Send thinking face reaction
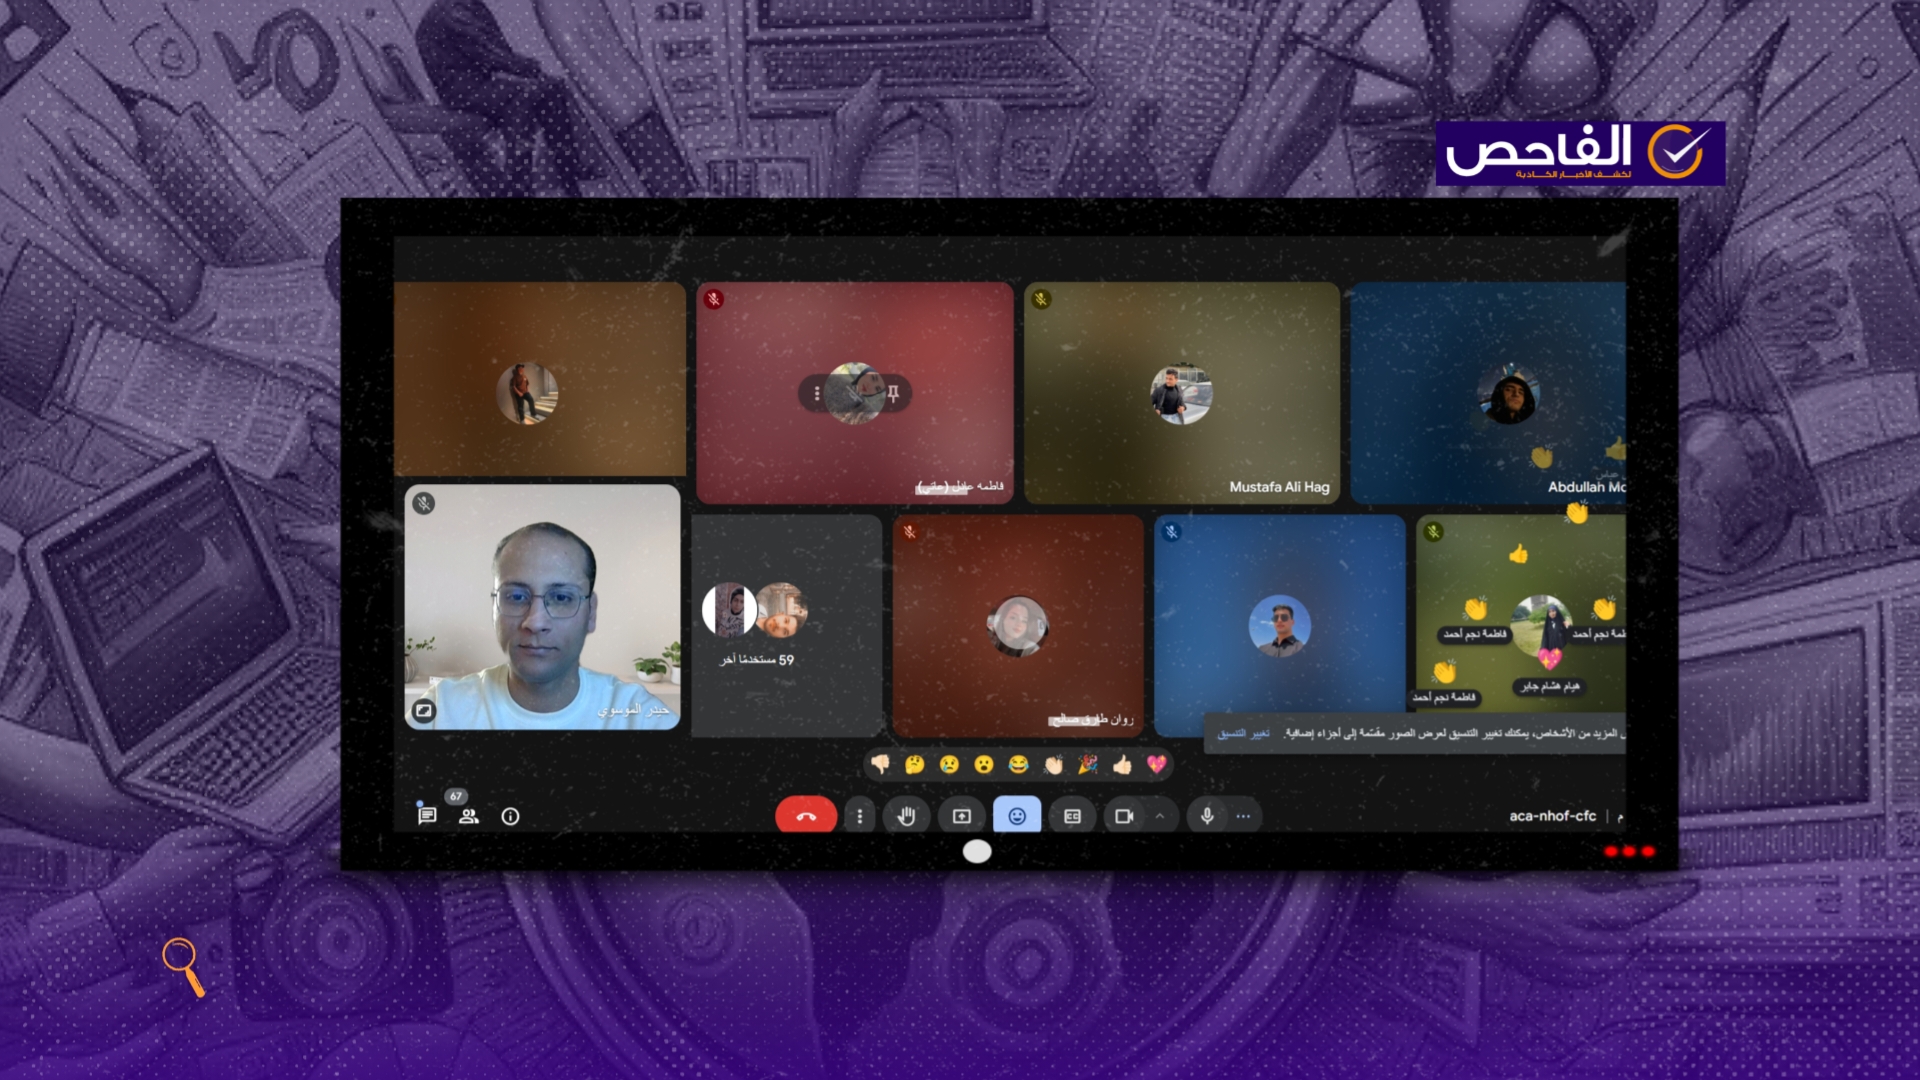The width and height of the screenshot is (1920, 1080). 915,765
